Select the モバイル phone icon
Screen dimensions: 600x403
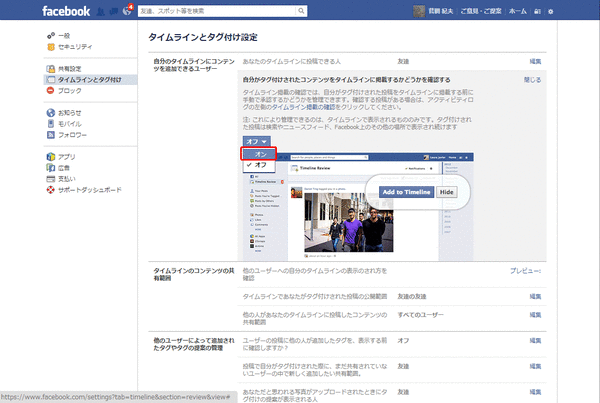[x=51, y=124]
